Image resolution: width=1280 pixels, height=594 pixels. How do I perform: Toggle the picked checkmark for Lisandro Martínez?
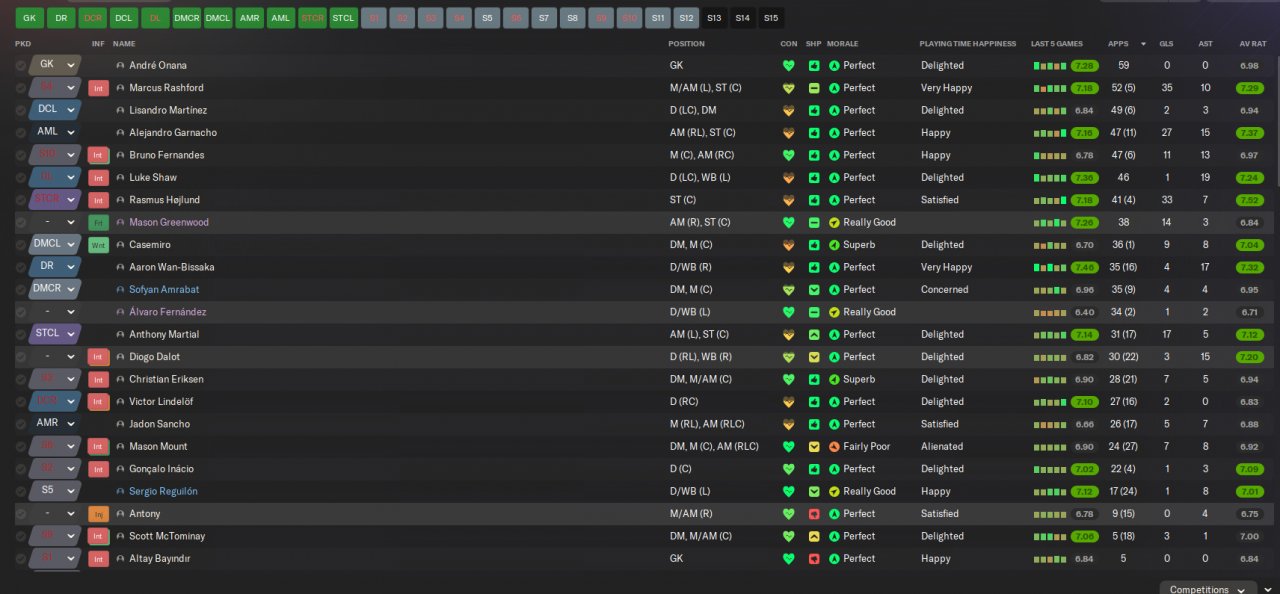tap(21, 110)
